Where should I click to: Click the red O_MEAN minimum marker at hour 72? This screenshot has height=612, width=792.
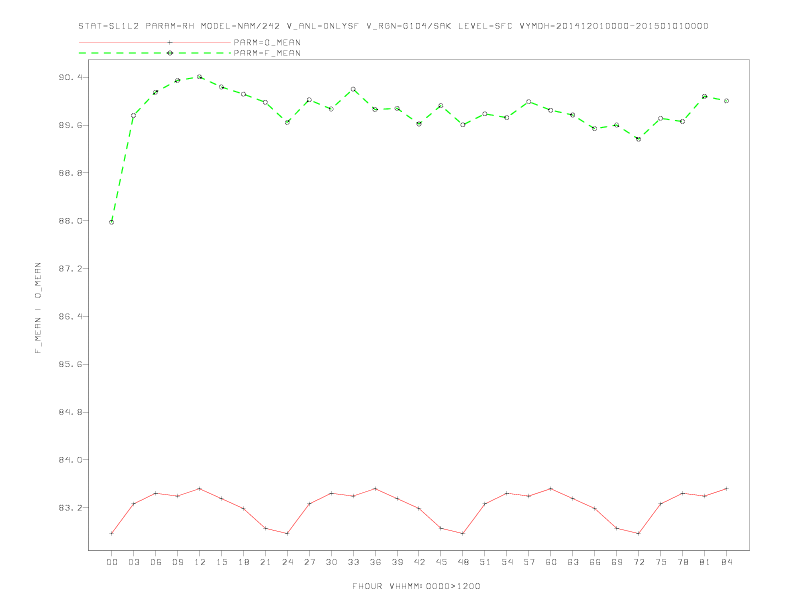[638, 533]
